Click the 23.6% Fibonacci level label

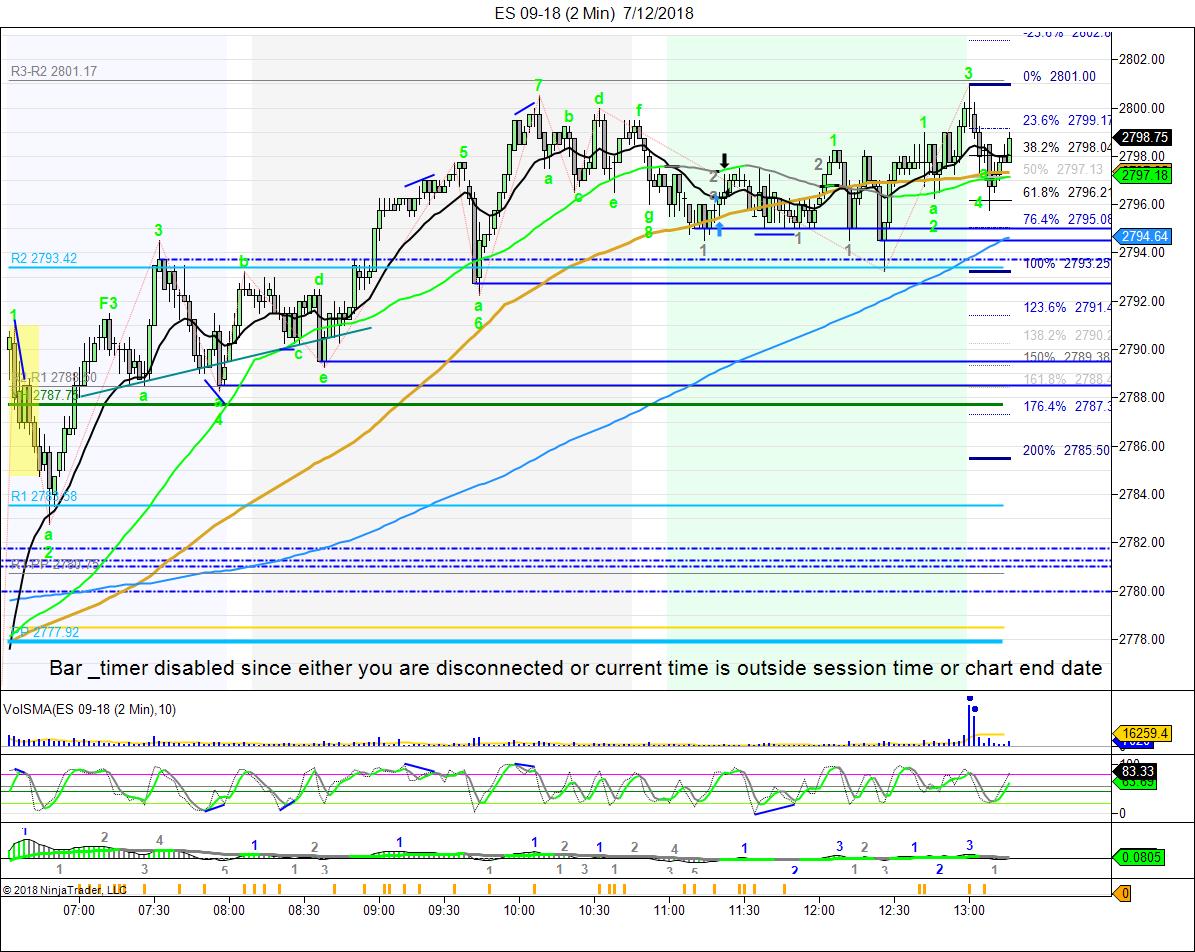point(1067,120)
